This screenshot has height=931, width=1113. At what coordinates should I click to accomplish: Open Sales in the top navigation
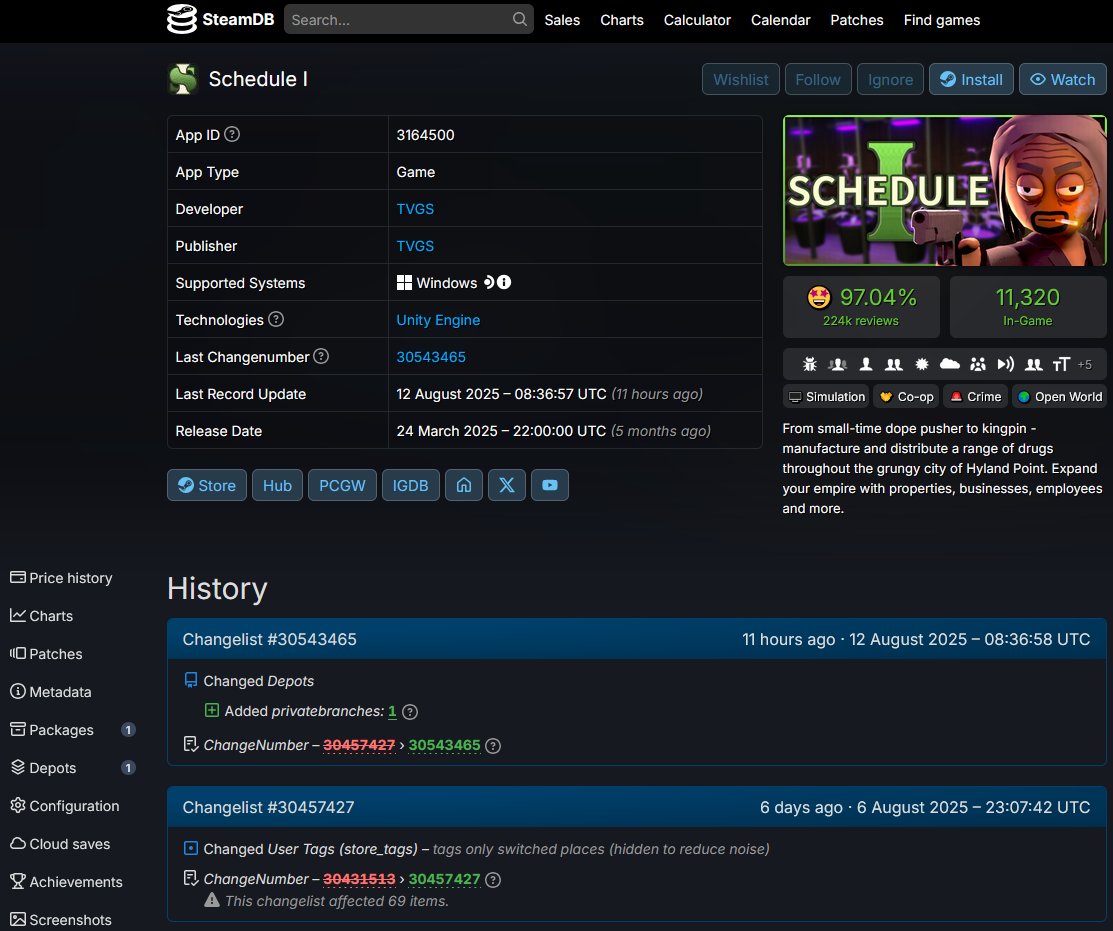[x=562, y=20]
